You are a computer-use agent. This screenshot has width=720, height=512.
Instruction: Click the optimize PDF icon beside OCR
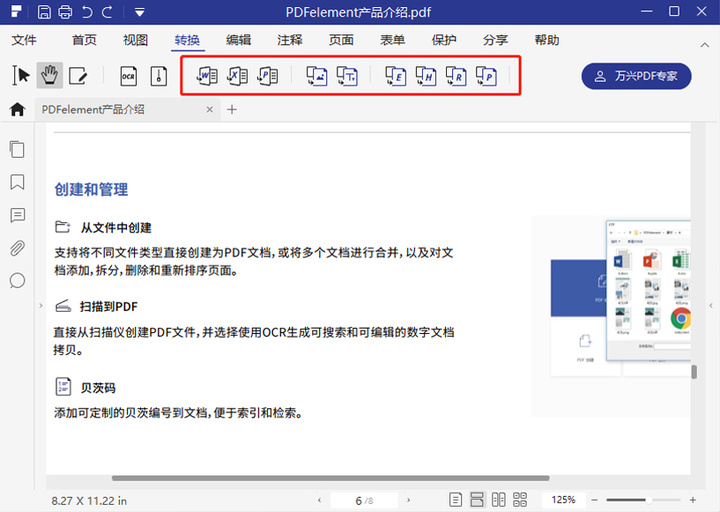coord(158,76)
